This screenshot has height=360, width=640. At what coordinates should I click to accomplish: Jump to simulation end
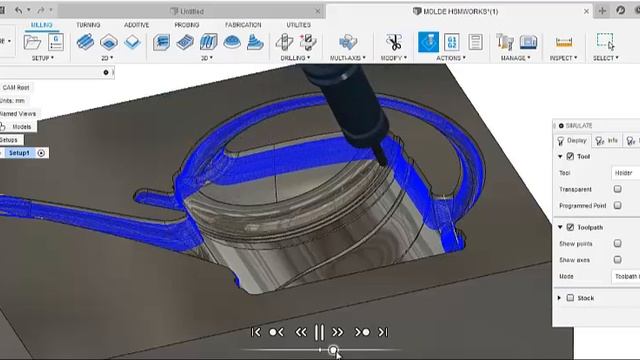383,332
